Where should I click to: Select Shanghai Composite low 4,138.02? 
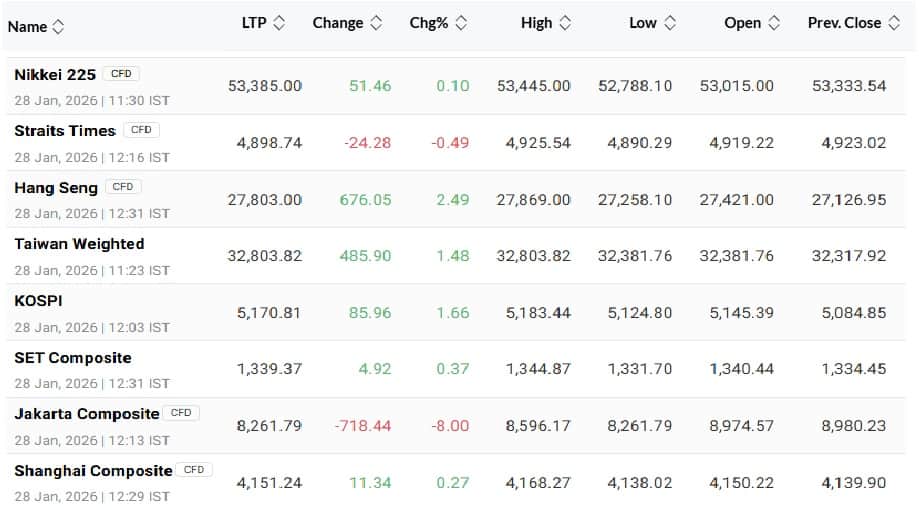639,483
